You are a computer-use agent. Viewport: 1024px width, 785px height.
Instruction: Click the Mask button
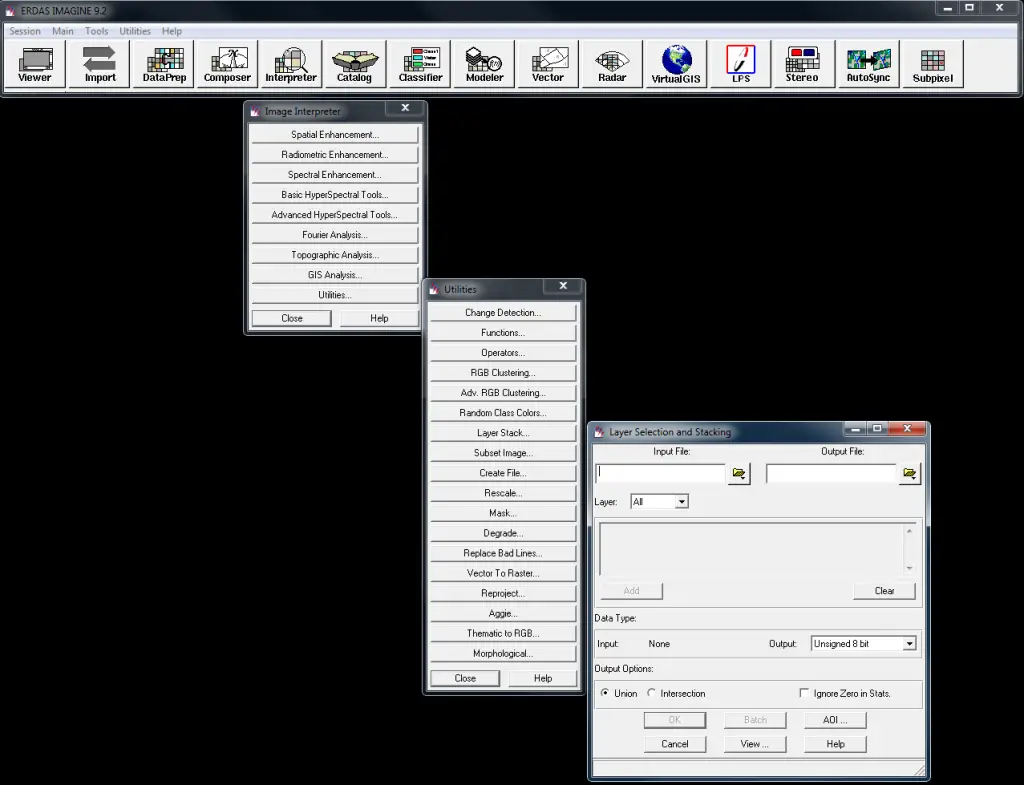tap(503, 513)
